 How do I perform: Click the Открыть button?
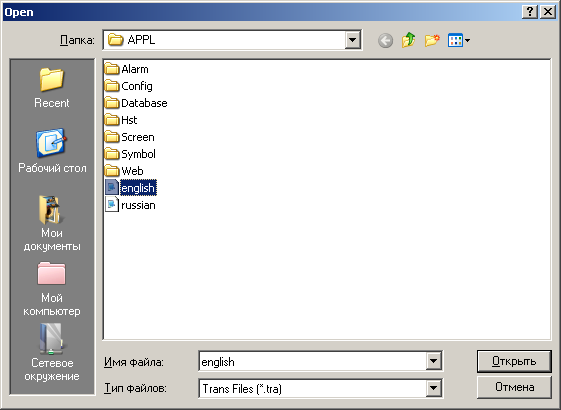[x=514, y=361]
